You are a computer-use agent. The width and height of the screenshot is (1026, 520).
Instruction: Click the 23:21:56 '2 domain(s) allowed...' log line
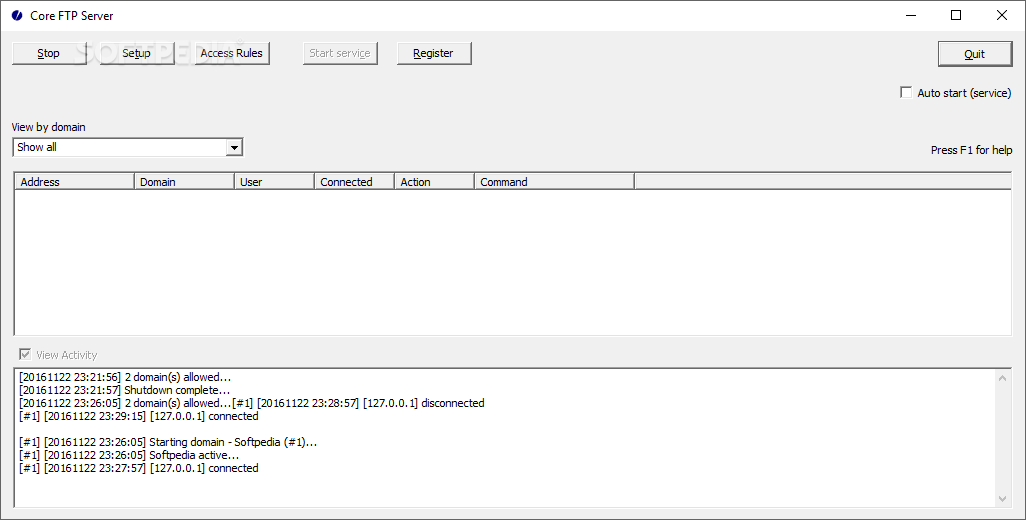pos(125,377)
